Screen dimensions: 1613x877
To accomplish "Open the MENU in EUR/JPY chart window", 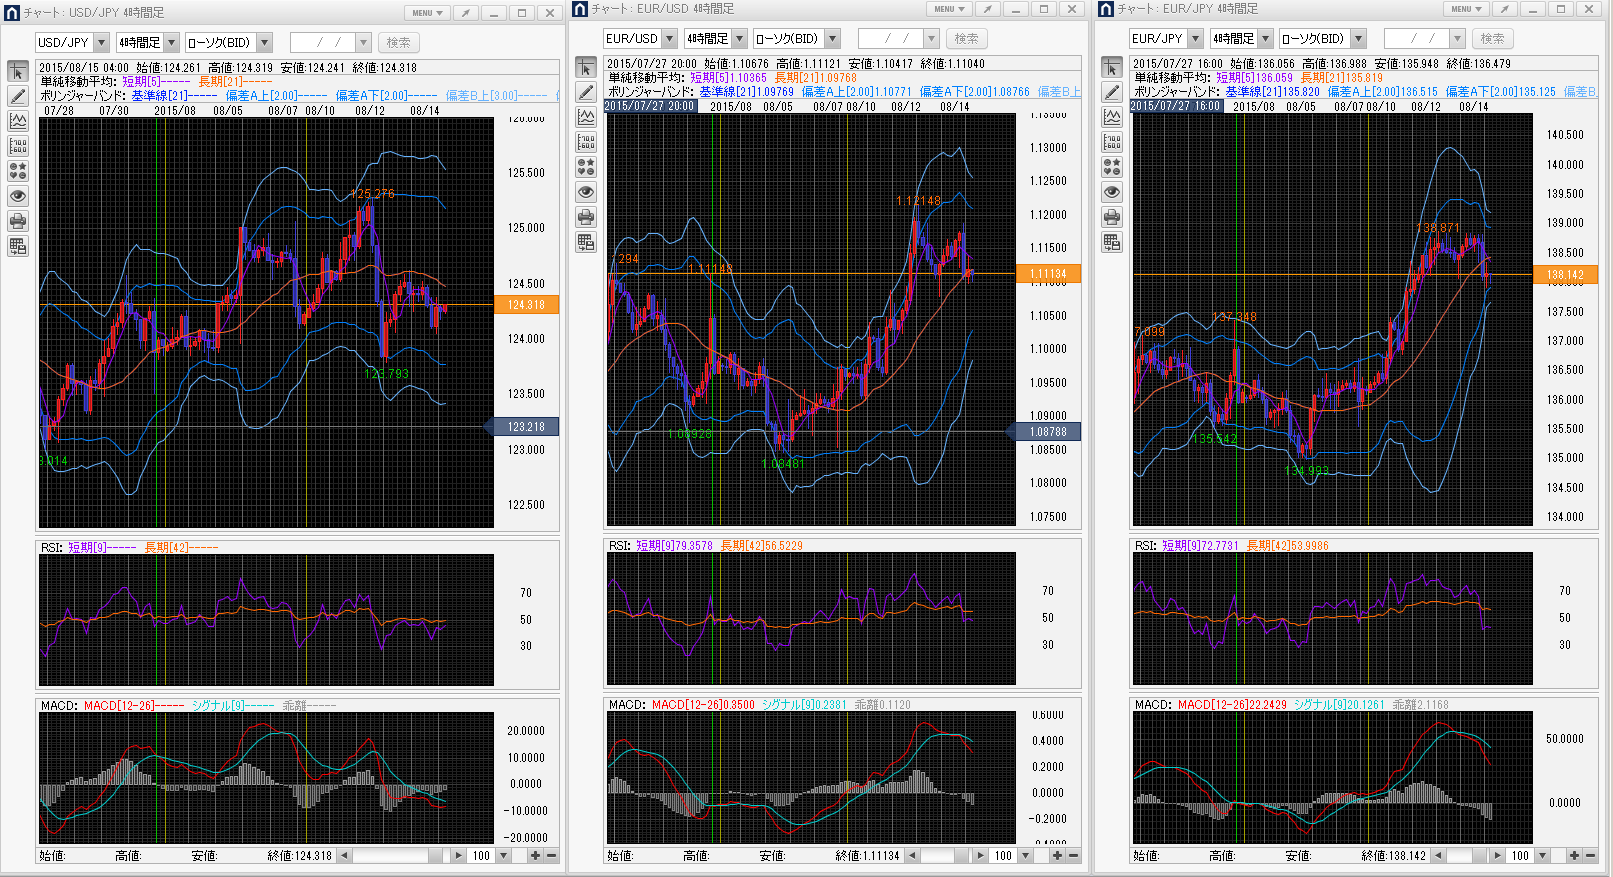I will pos(1466,9).
